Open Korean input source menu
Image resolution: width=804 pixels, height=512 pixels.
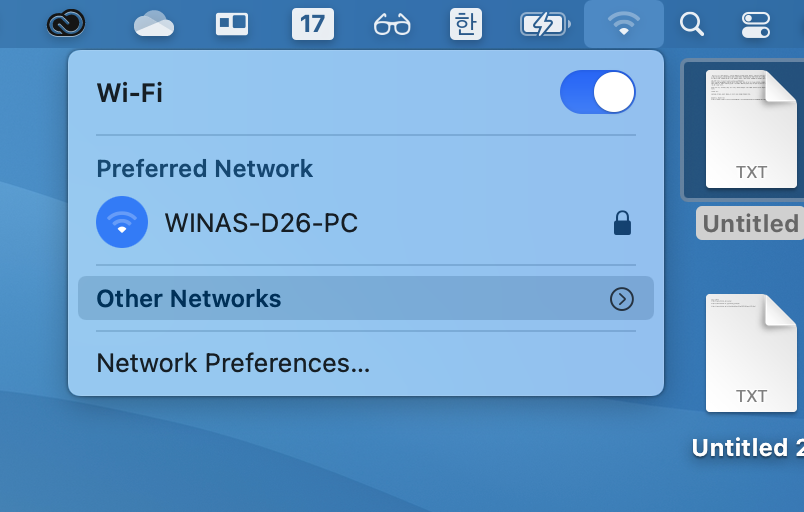tap(466, 24)
